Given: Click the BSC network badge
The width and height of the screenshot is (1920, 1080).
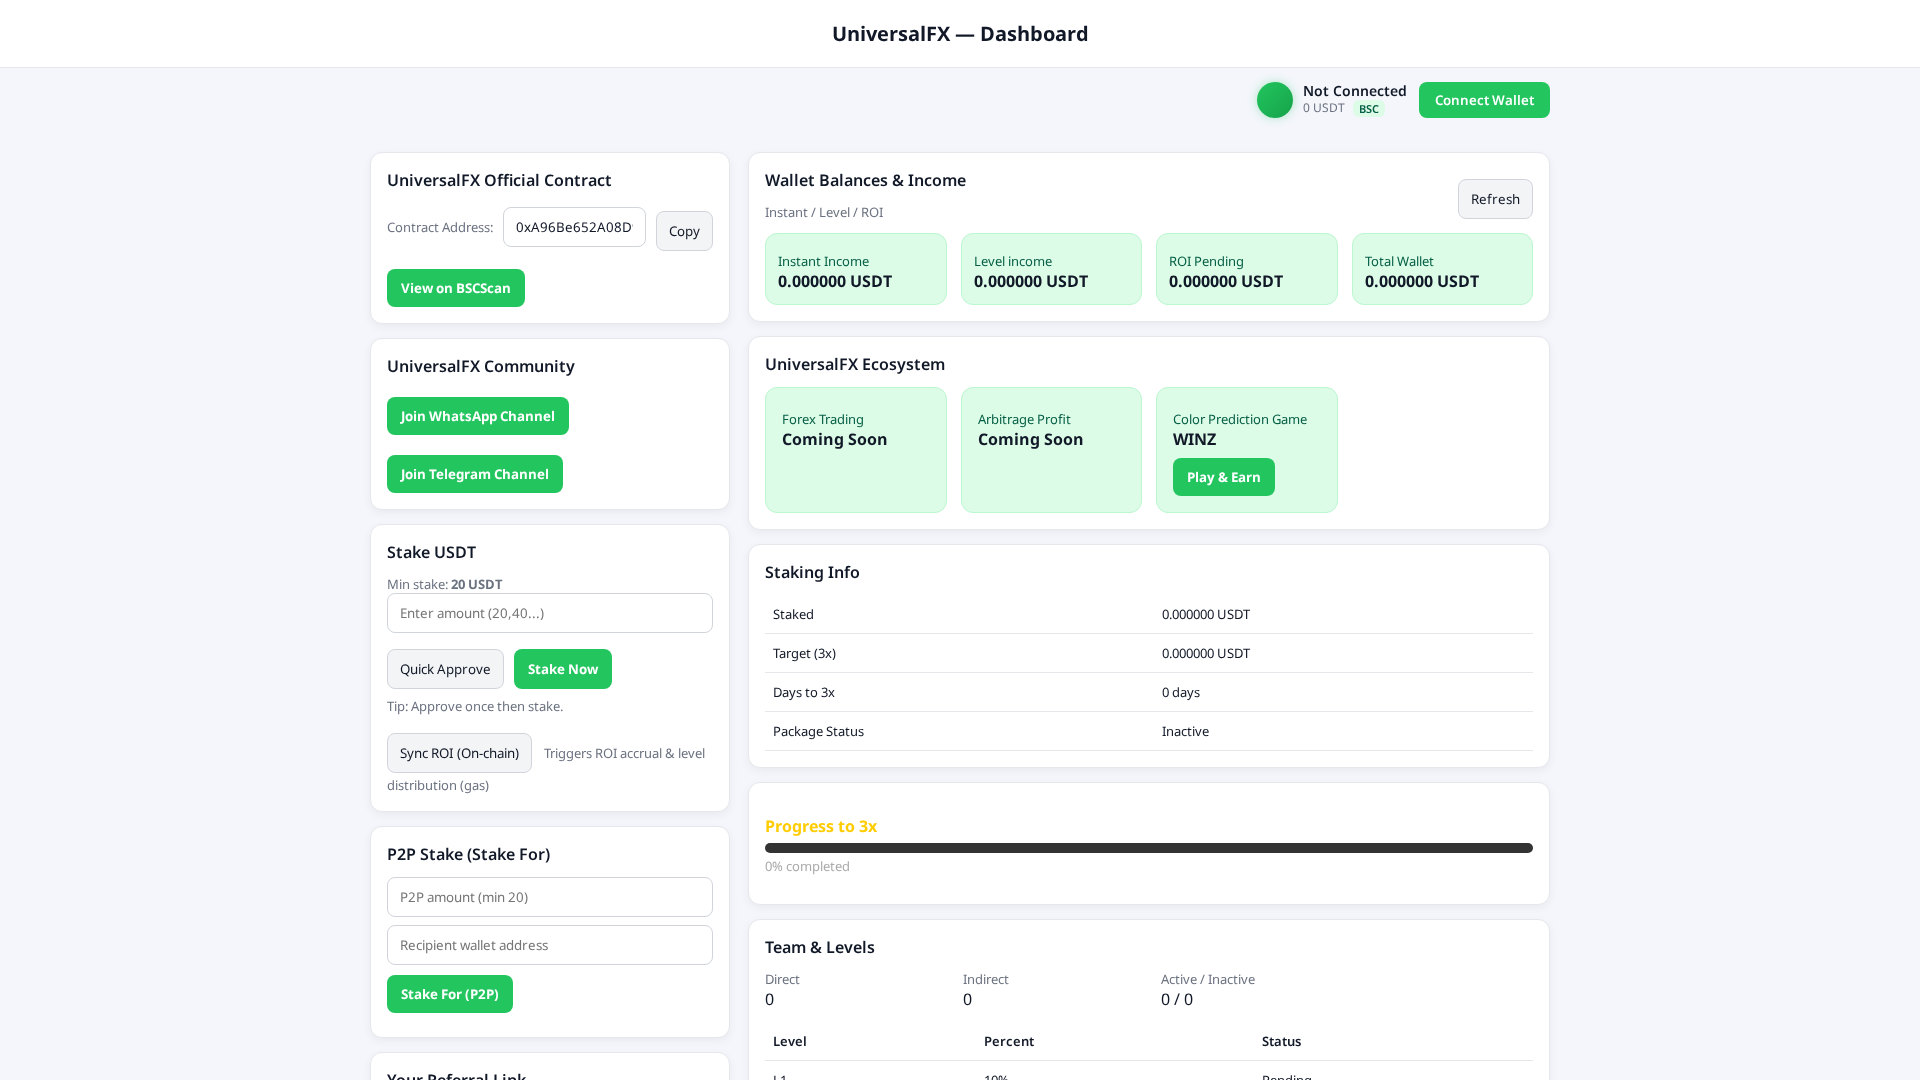Looking at the screenshot, I should [x=1368, y=108].
